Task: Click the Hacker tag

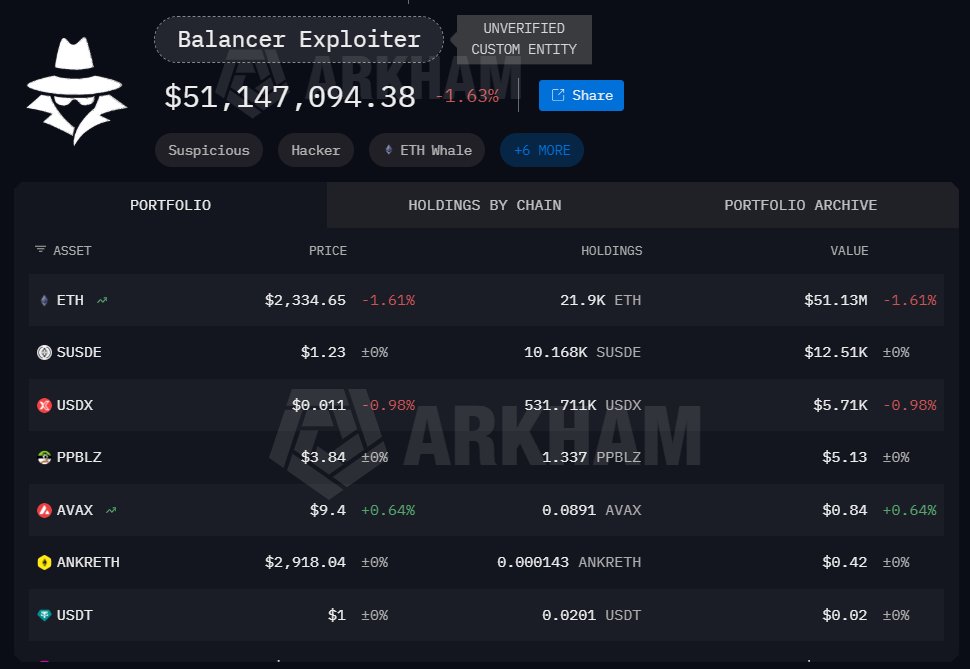Action: click(316, 150)
